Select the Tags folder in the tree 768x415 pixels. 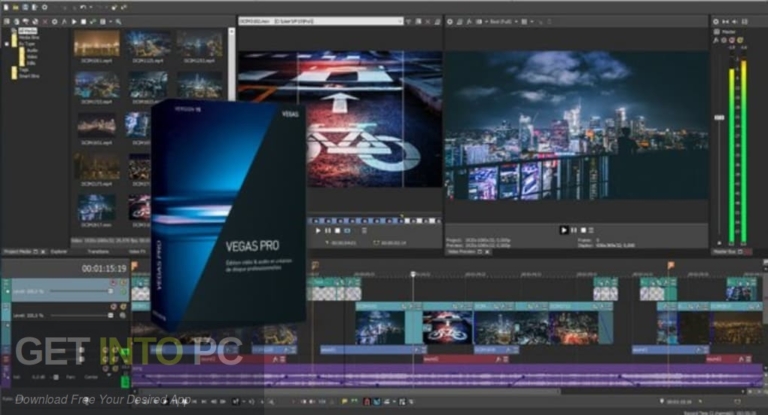[24, 70]
